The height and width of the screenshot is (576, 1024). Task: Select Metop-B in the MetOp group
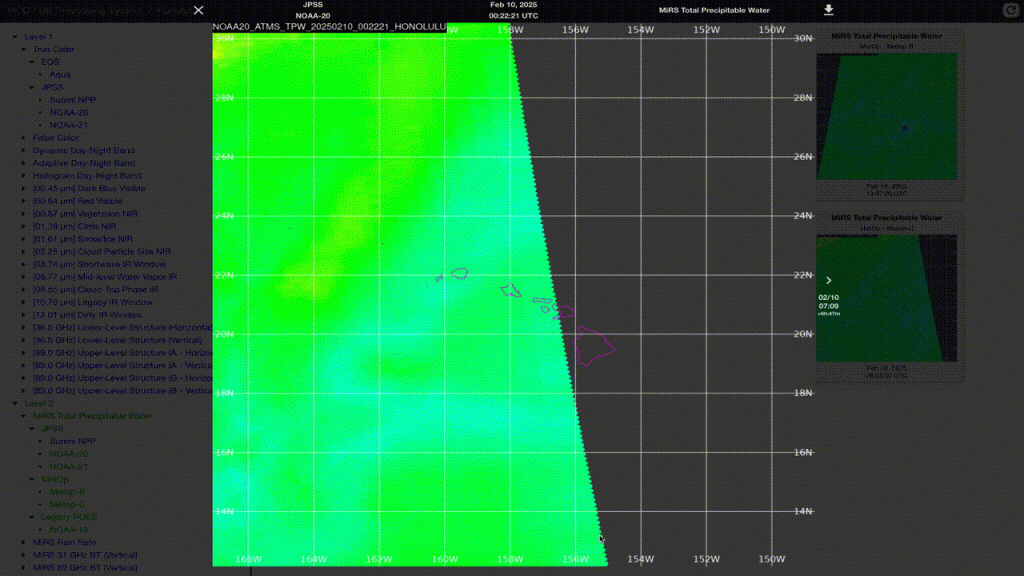(x=67, y=492)
